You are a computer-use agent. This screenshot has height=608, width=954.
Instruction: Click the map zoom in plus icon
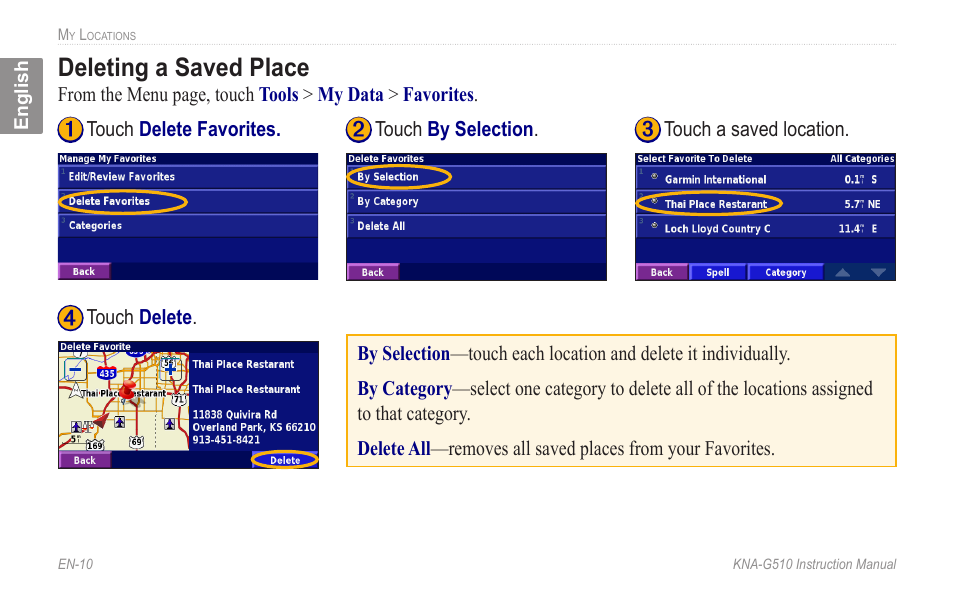tap(171, 368)
